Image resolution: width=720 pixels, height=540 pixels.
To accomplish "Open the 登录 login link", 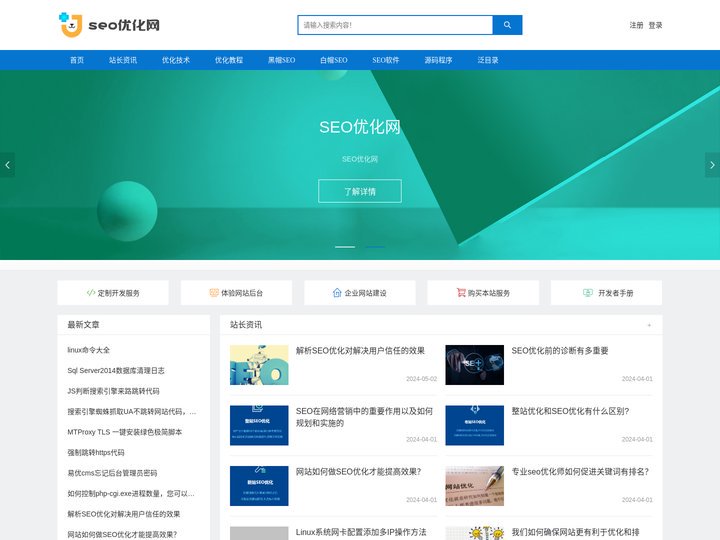I will tap(655, 25).
